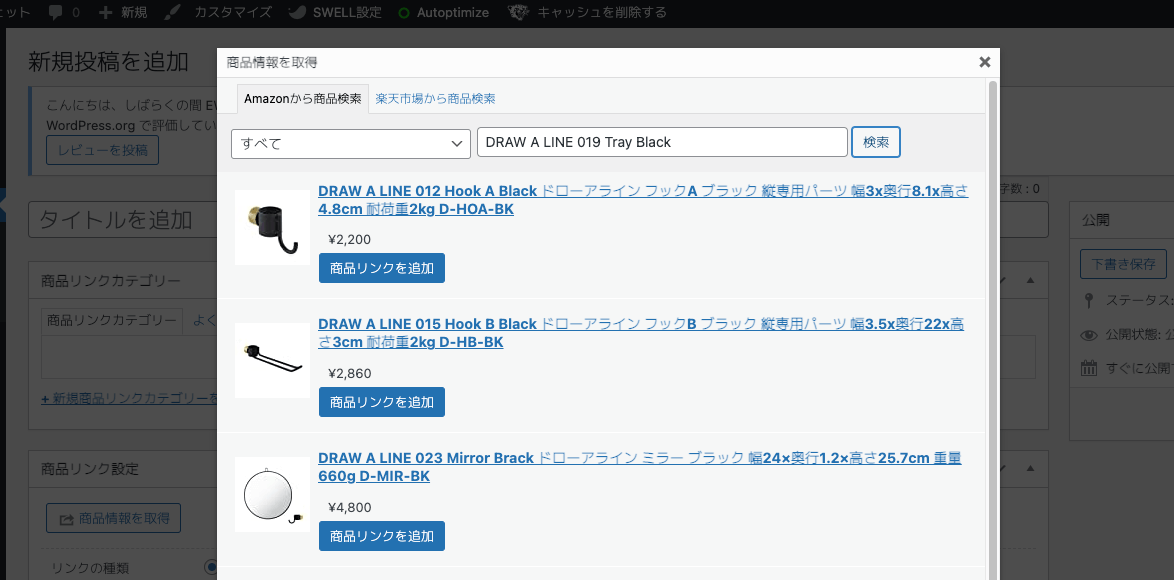Click the green Autoptimize circle icon

click(x=404, y=13)
